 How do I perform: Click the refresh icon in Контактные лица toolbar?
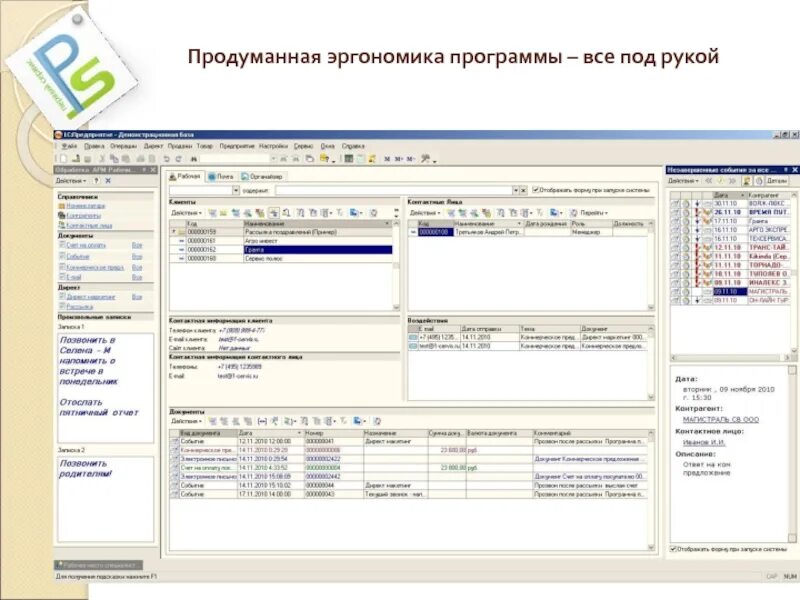pos(573,213)
